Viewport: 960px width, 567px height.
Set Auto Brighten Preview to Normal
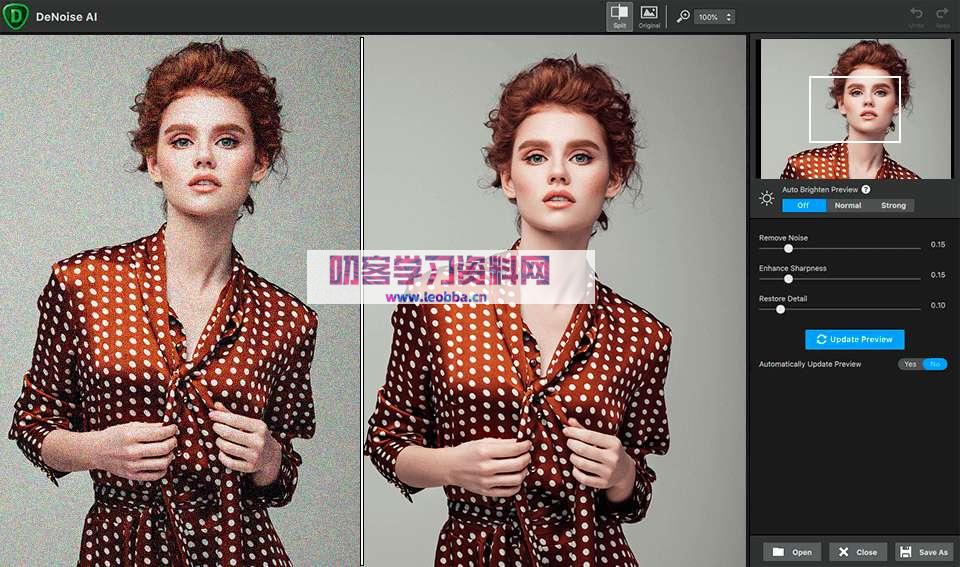pyautogui.click(x=848, y=206)
